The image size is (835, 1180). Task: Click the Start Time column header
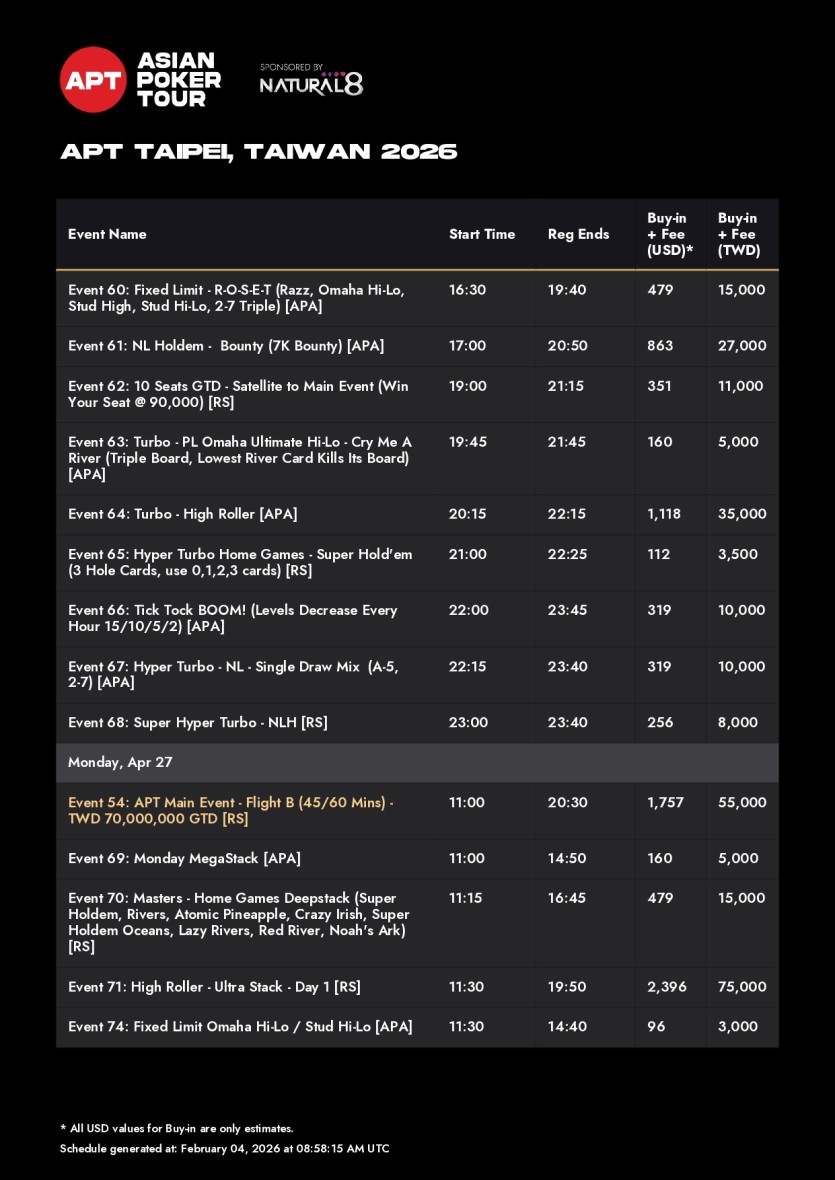(482, 234)
